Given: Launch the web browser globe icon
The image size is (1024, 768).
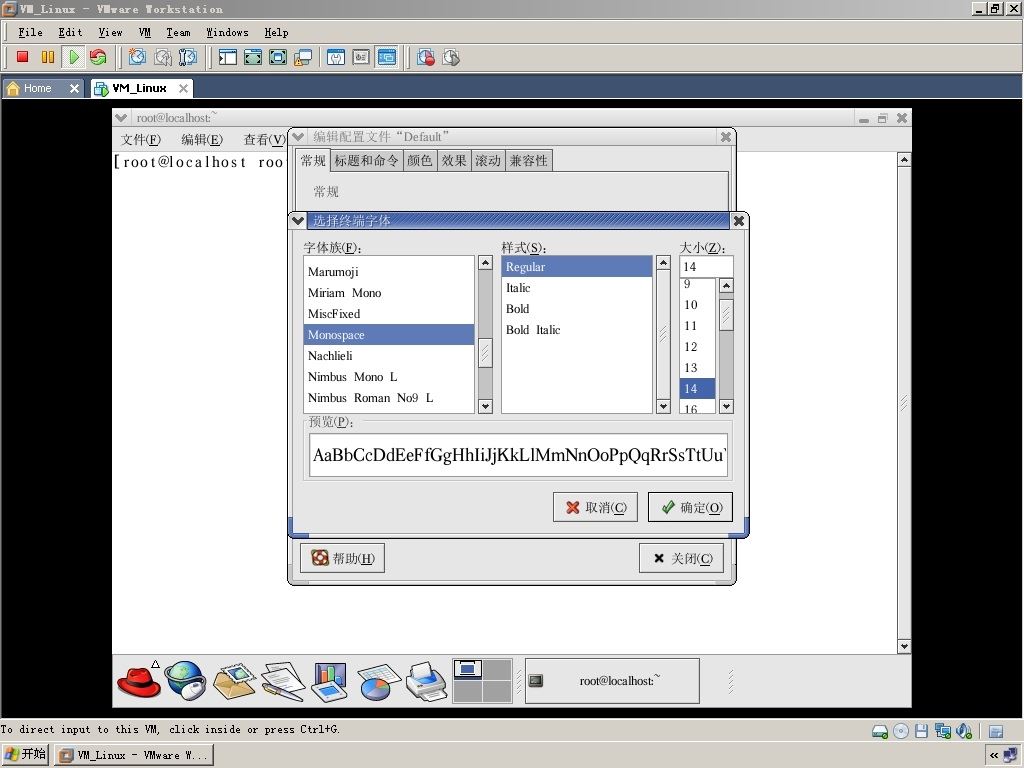Looking at the screenshot, I should [x=185, y=680].
